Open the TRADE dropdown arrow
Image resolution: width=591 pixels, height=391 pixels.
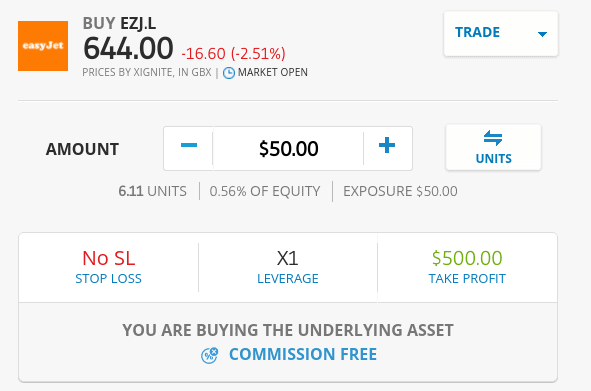(x=542, y=34)
